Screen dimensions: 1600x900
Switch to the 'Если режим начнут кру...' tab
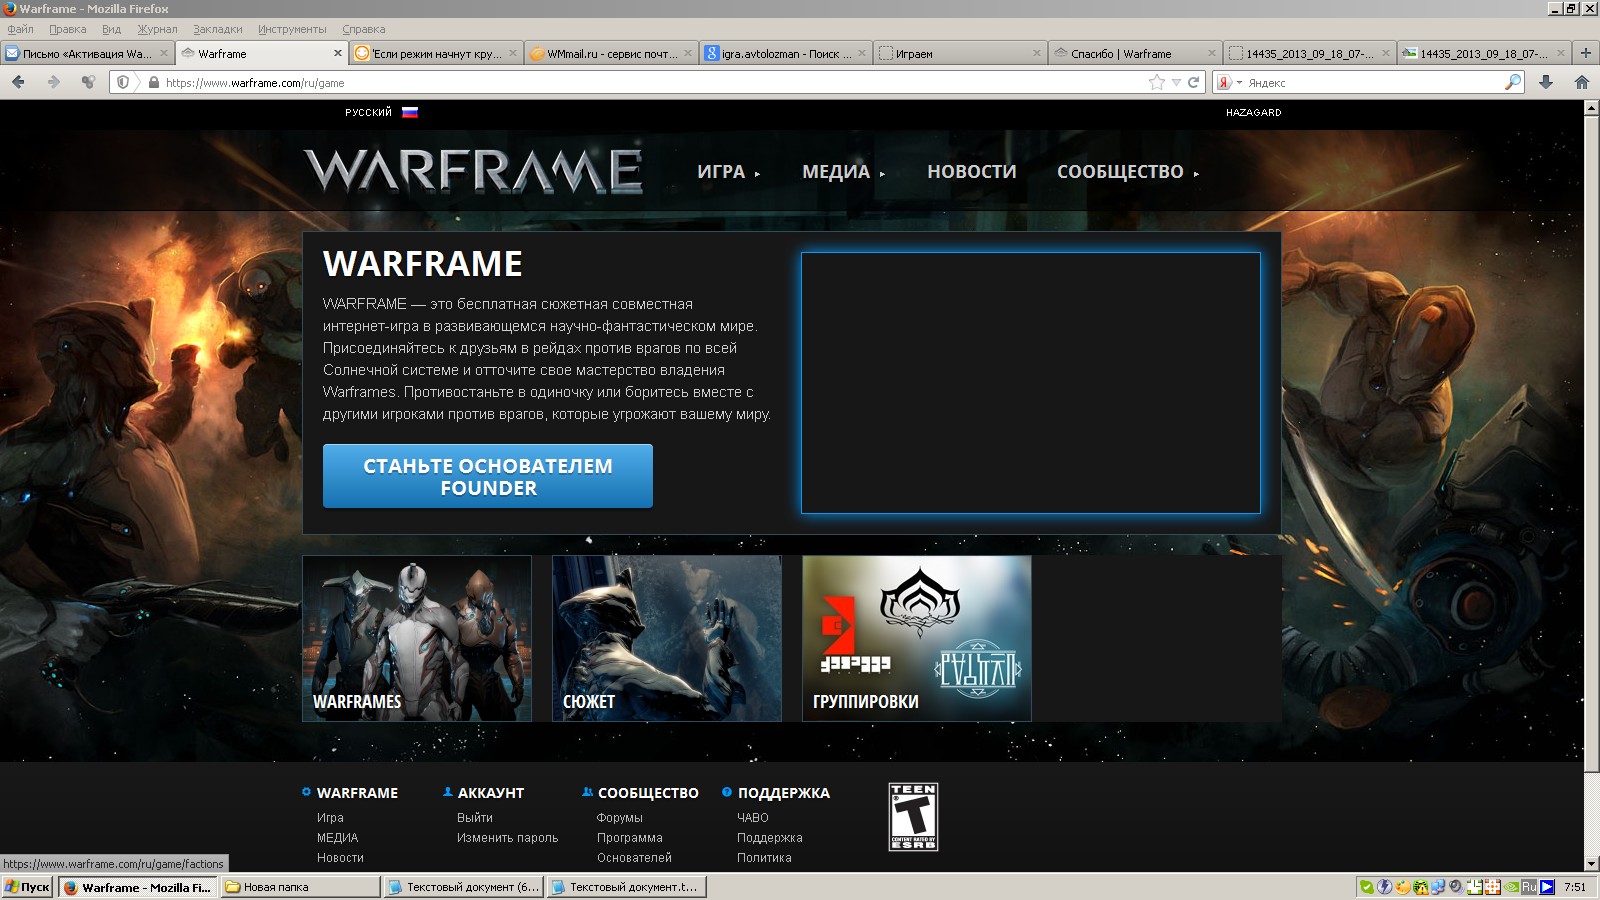(436, 53)
